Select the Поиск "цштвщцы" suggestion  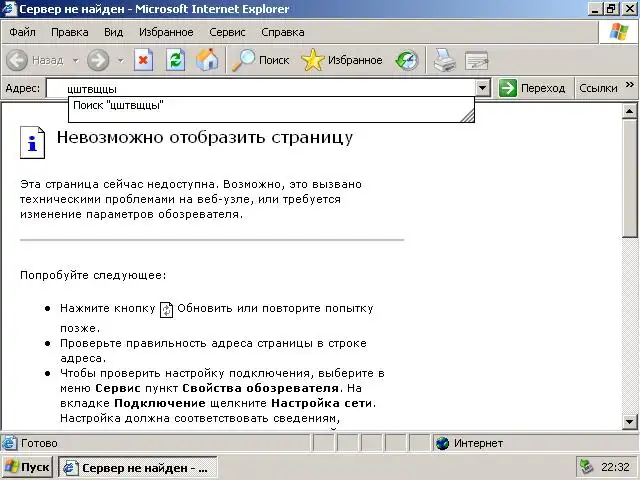click(271, 105)
